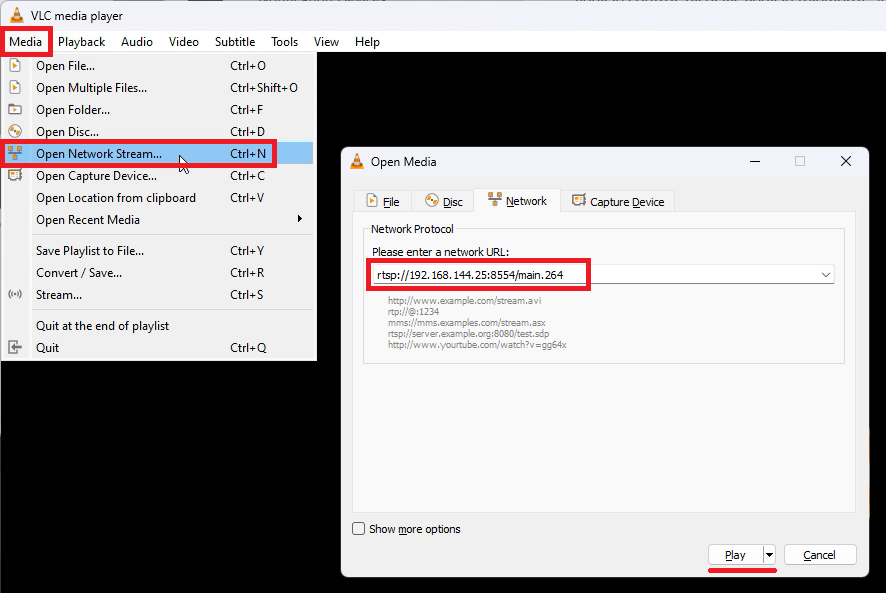Screen dimensions: 886x593
Task: Click the Open Multiple Files icon
Action: (x=15, y=88)
